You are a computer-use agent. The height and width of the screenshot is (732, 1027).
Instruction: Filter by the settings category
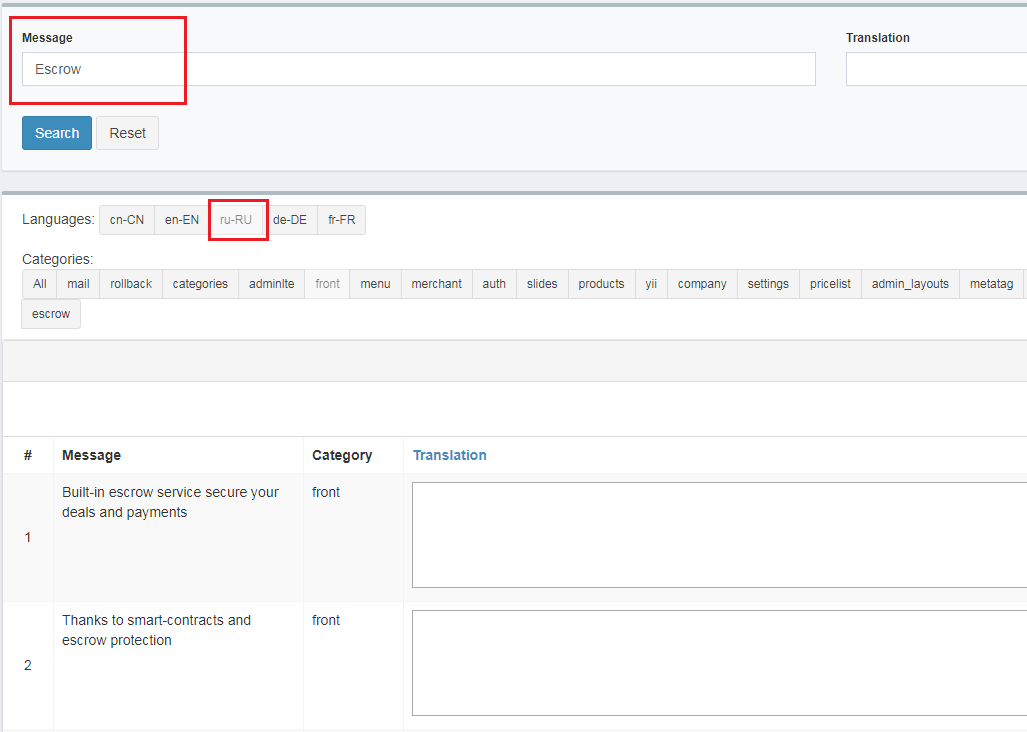point(768,284)
